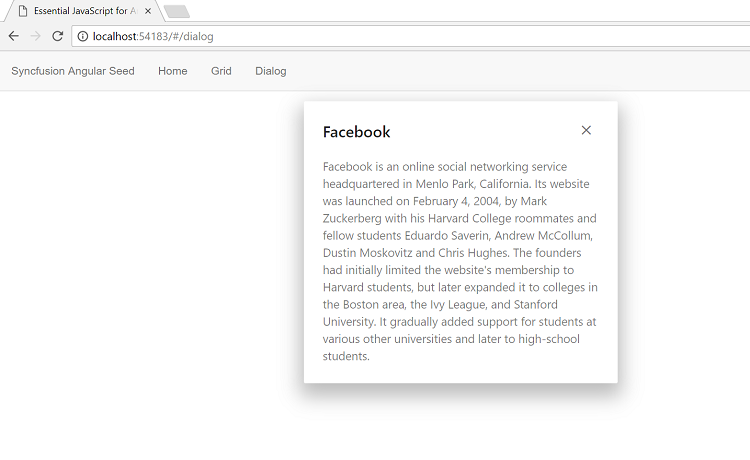Reload the page with the refresh icon

57,36
